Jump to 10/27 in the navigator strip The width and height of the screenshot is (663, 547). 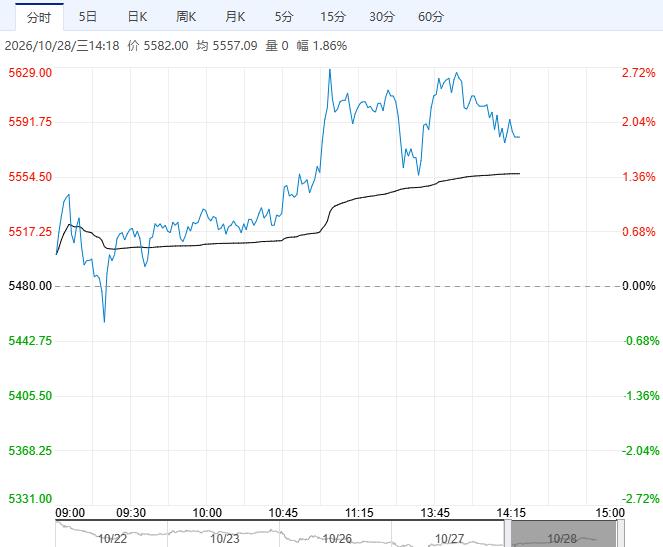pos(449,539)
